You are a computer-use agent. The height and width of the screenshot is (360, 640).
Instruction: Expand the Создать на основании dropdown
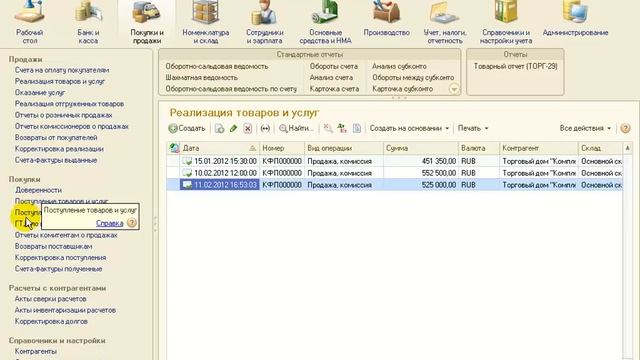click(x=409, y=128)
